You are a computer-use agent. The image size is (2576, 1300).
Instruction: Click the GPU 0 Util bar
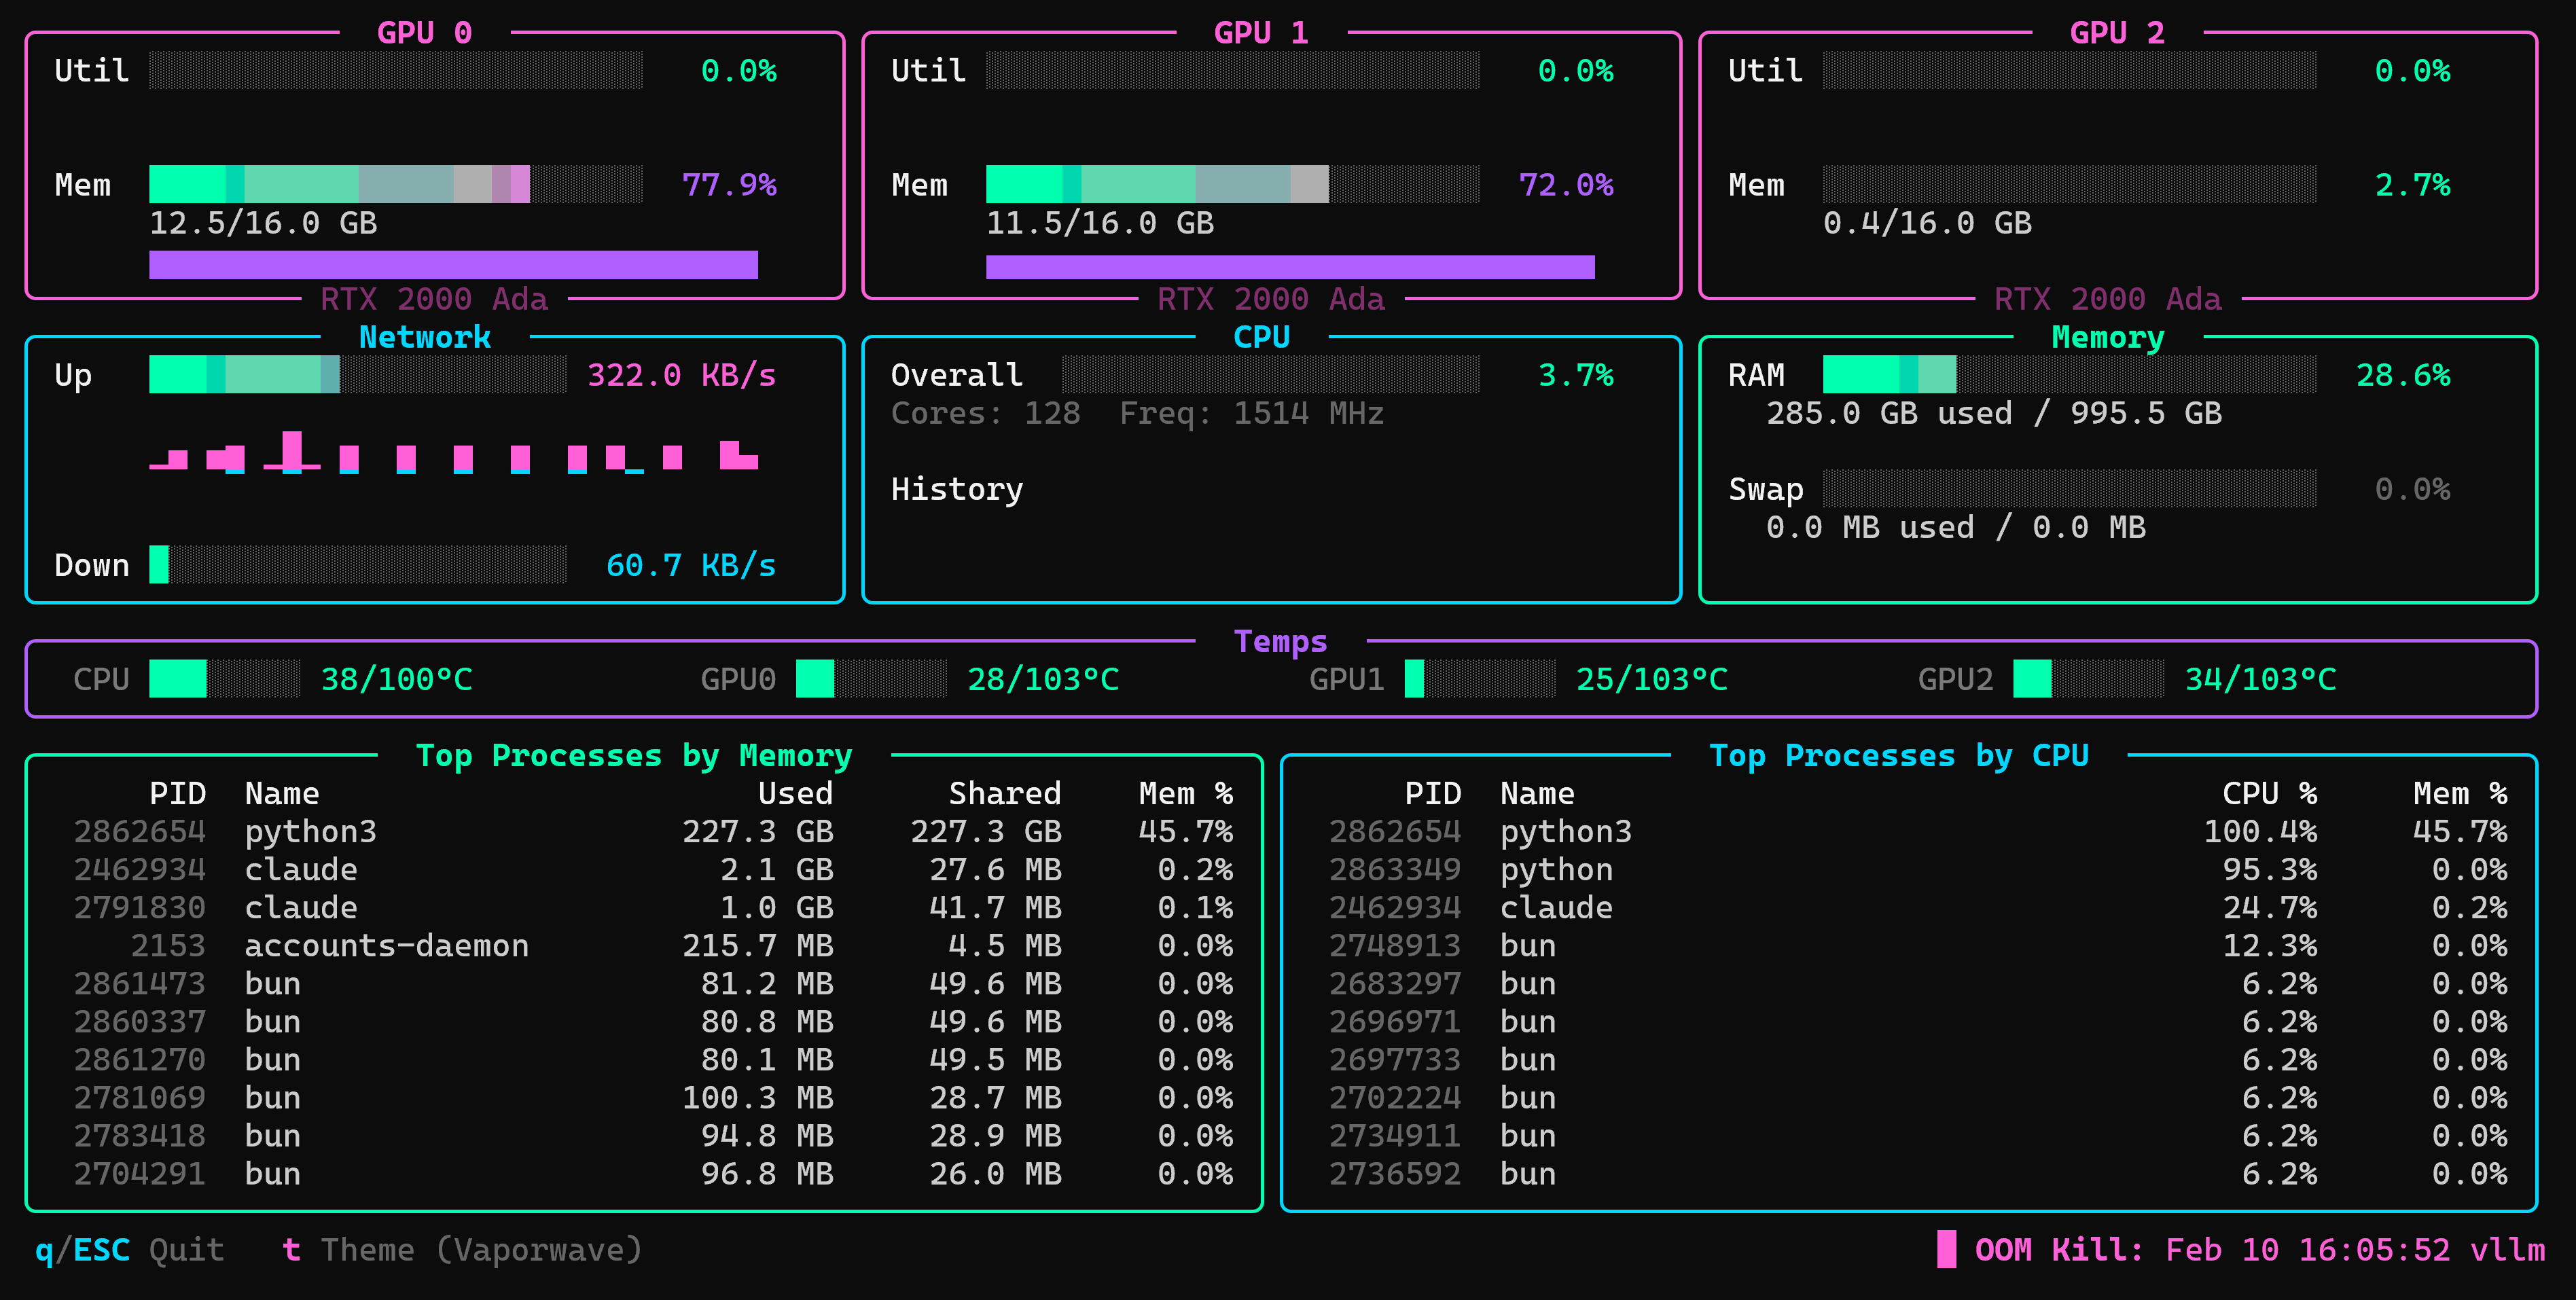click(x=396, y=70)
